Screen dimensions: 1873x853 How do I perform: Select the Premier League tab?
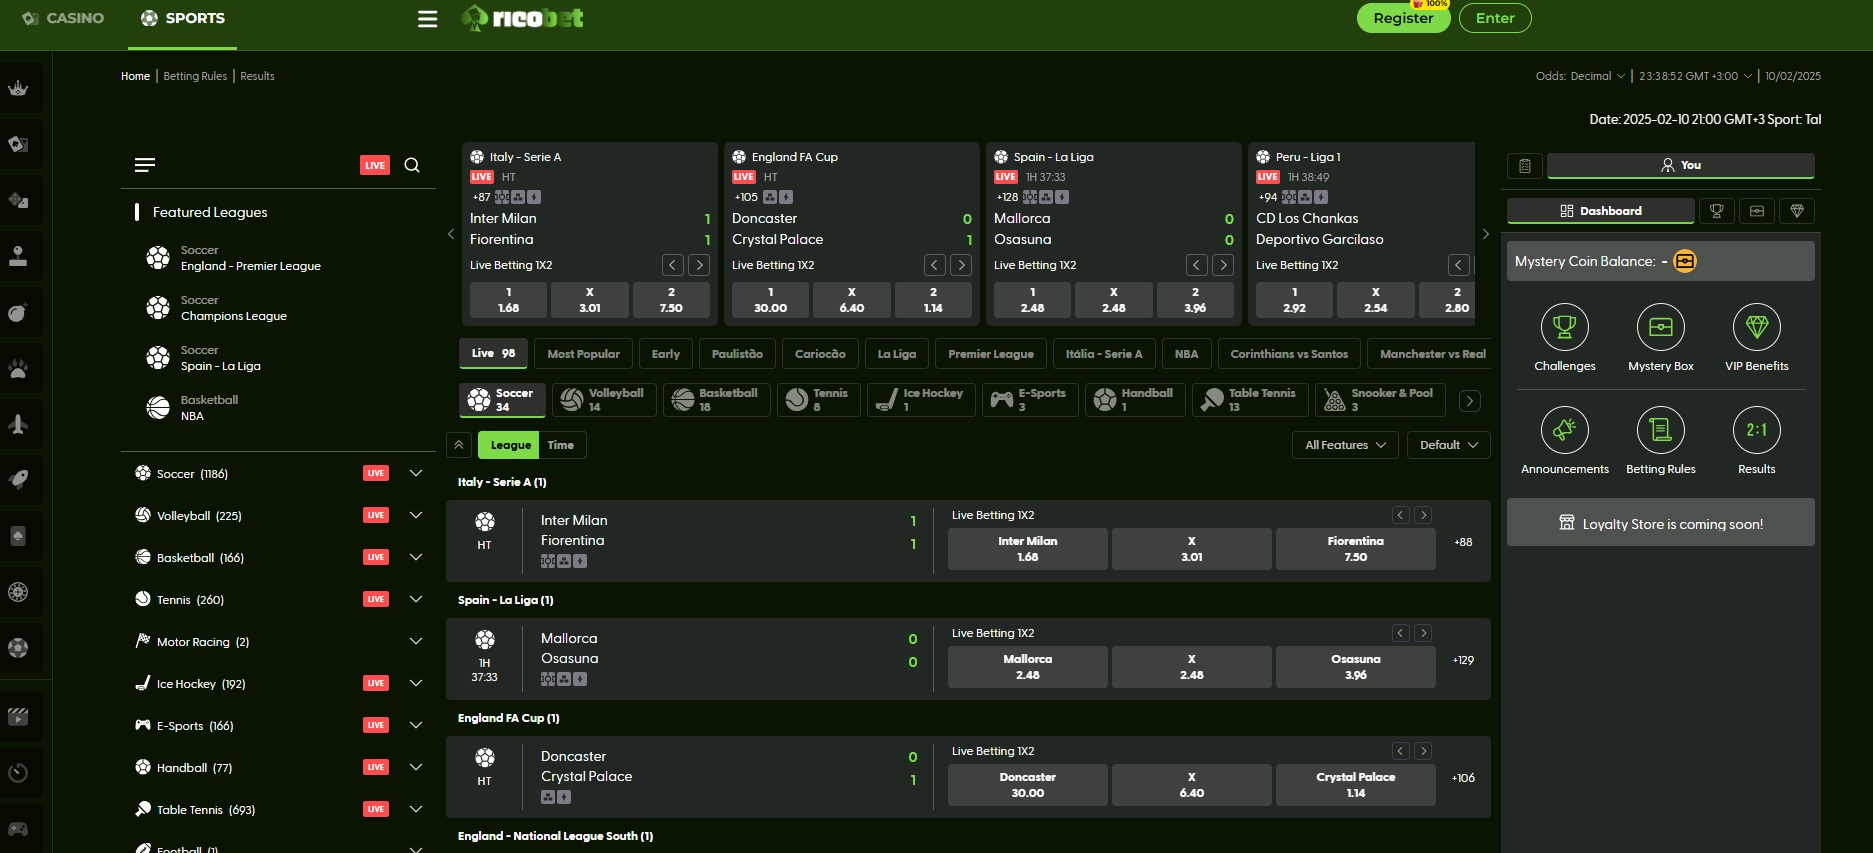coord(991,354)
